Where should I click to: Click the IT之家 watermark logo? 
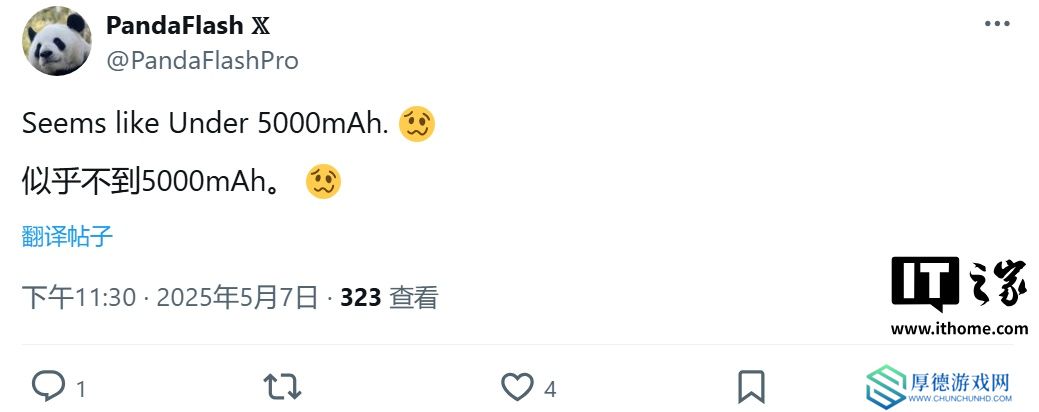(x=960, y=283)
